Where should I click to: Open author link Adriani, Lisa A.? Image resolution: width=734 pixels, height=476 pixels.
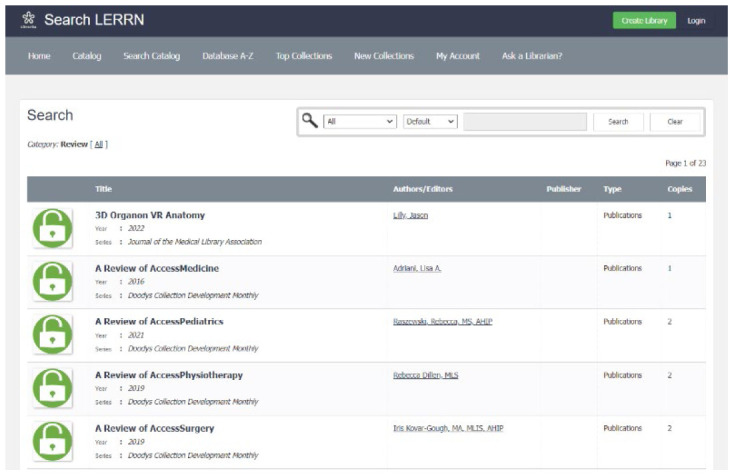pos(417,268)
